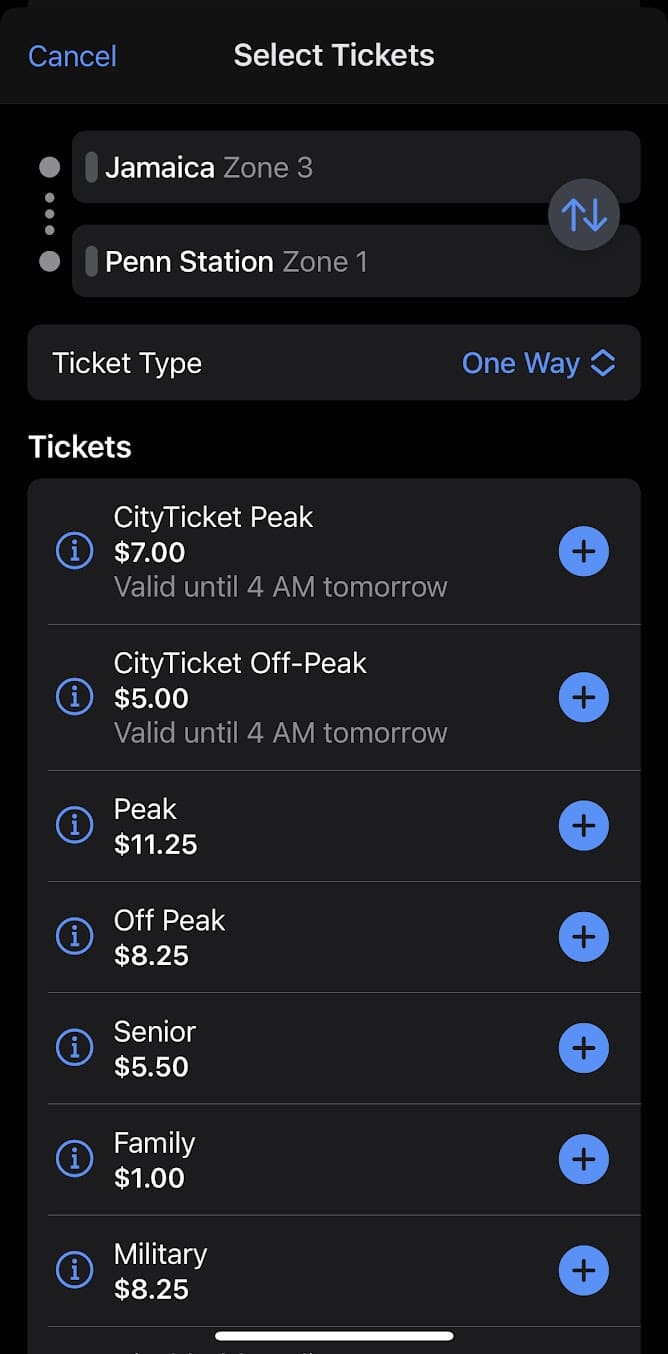
Task: Open the Off Peak ticket info
Action: pos(74,936)
